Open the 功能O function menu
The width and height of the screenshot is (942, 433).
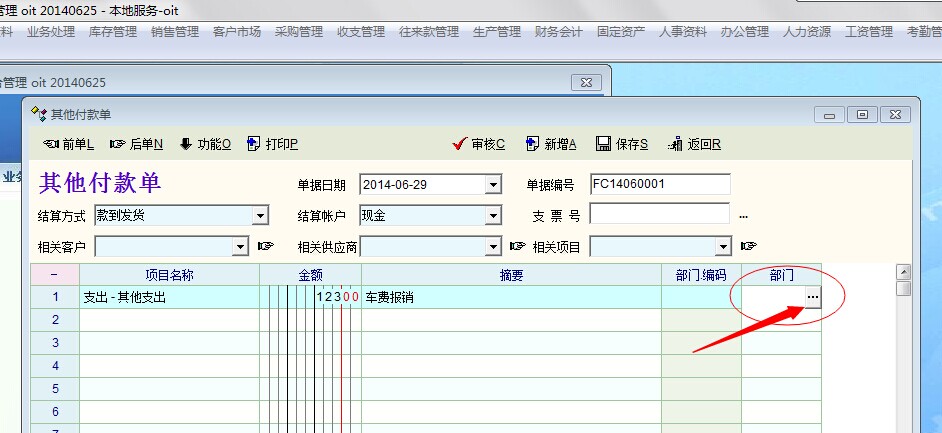tap(205, 144)
